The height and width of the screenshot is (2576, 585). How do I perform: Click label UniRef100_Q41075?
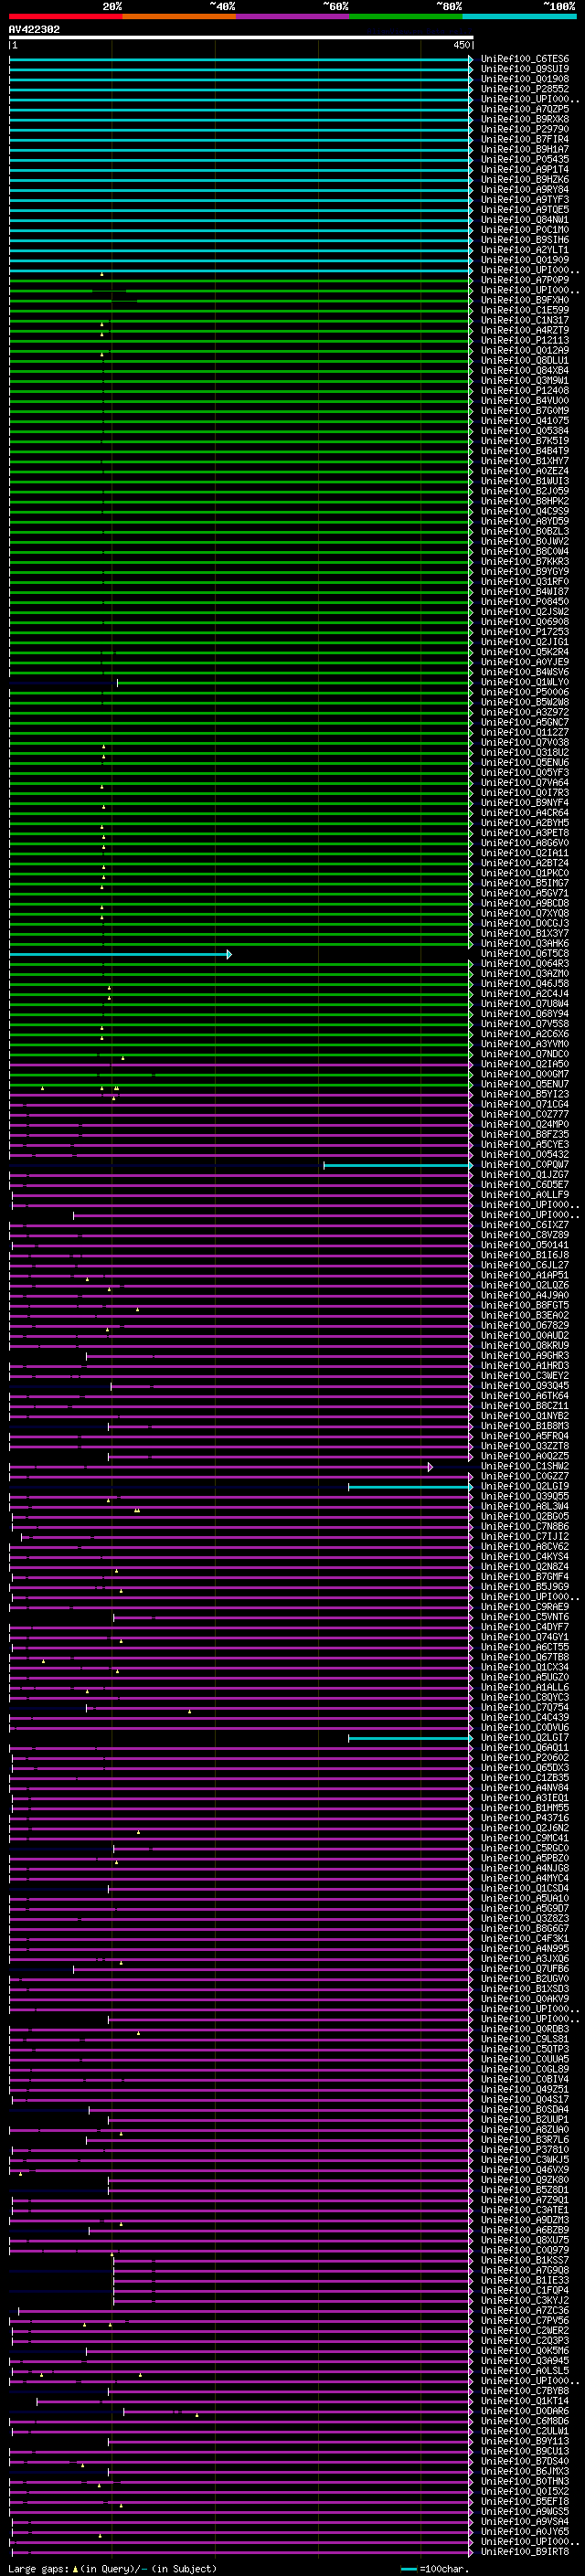(525, 421)
